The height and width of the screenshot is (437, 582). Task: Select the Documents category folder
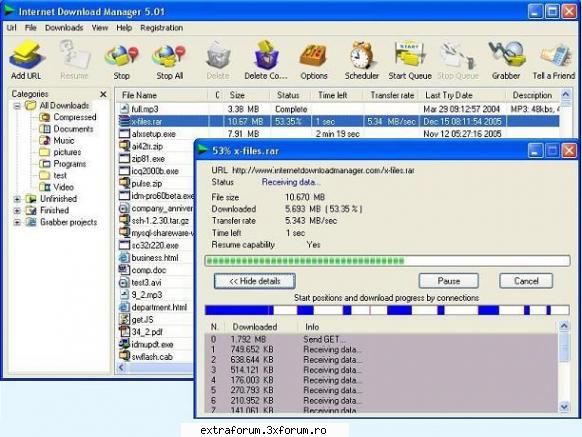(66, 129)
